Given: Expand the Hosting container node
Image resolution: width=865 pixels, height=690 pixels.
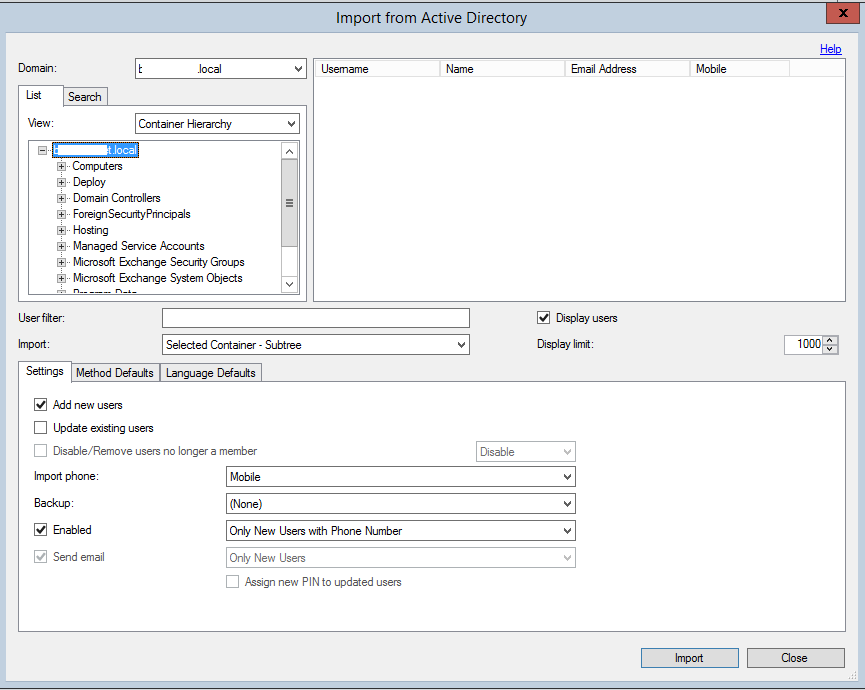Looking at the screenshot, I should [x=62, y=230].
